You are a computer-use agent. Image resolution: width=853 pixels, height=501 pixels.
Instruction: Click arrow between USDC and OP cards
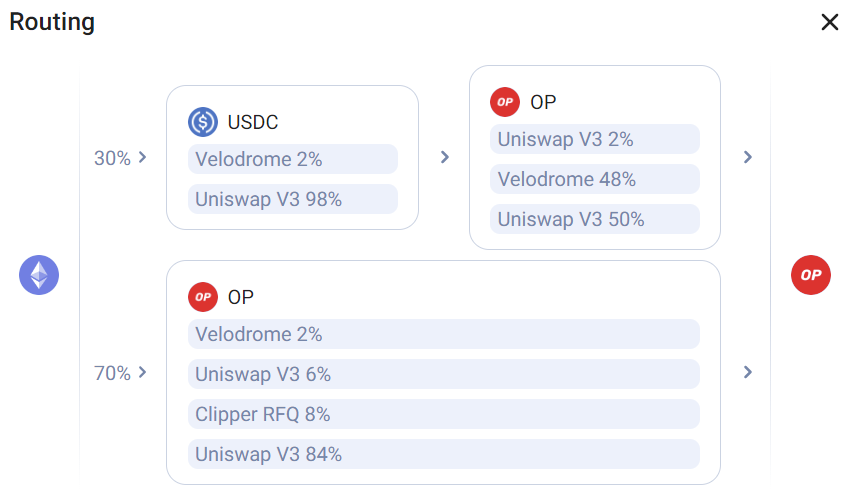pyautogui.click(x=445, y=157)
